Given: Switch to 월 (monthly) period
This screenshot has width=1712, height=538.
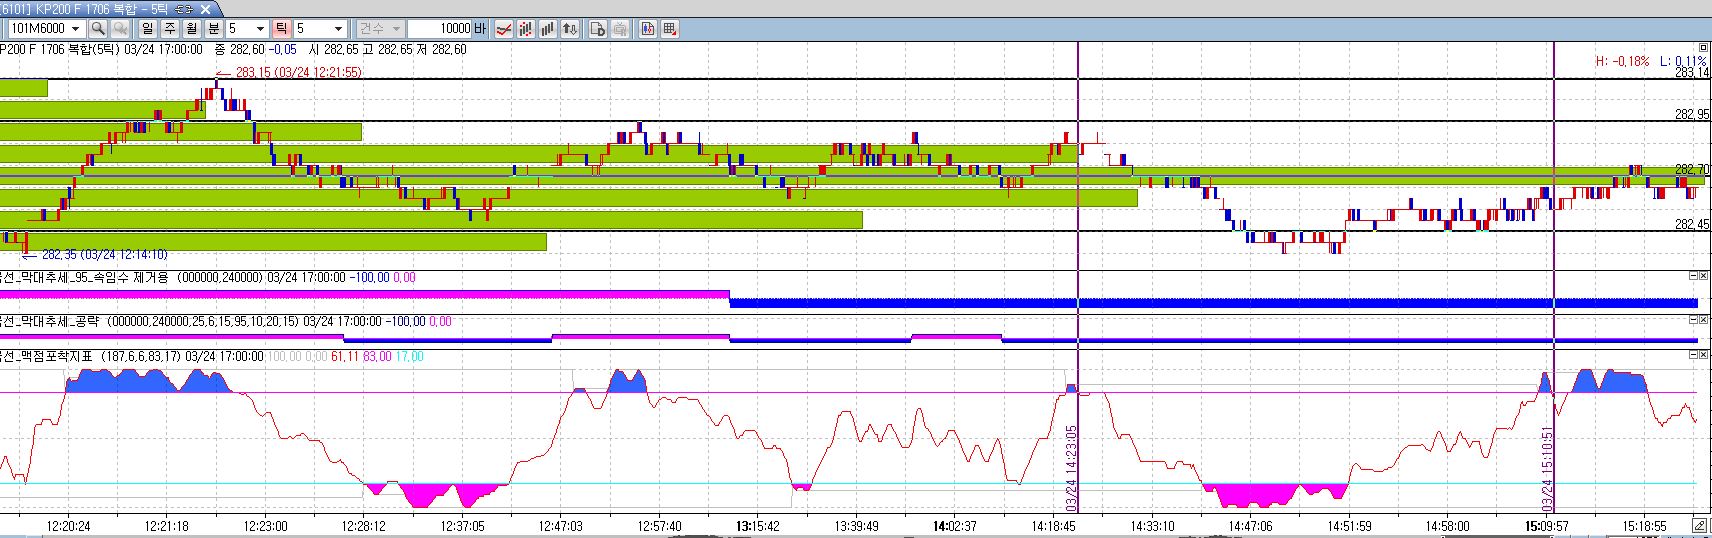Looking at the screenshot, I should tap(192, 29).
